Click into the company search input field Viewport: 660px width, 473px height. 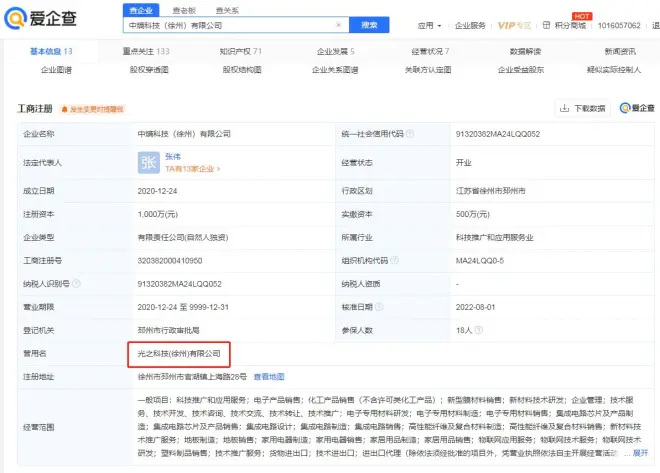(x=230, y=25)
